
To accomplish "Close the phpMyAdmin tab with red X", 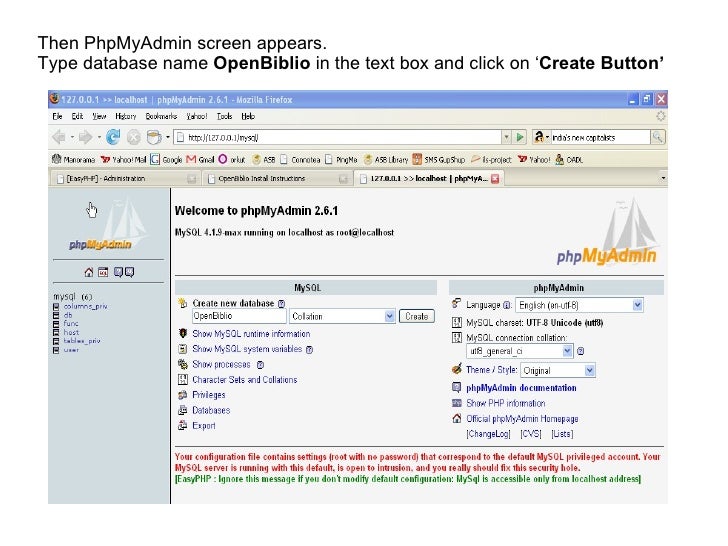I will tap(495, 179).
